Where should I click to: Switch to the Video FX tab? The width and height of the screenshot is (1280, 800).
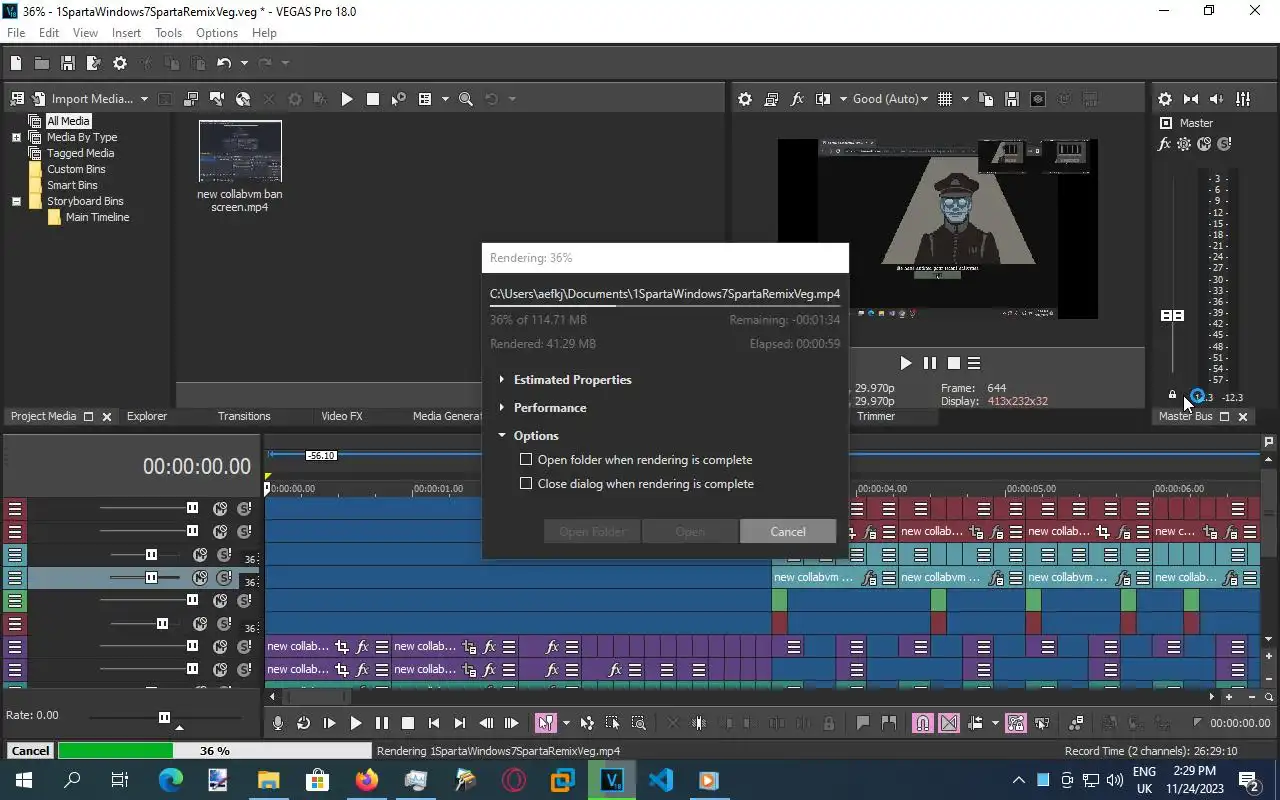342,416
